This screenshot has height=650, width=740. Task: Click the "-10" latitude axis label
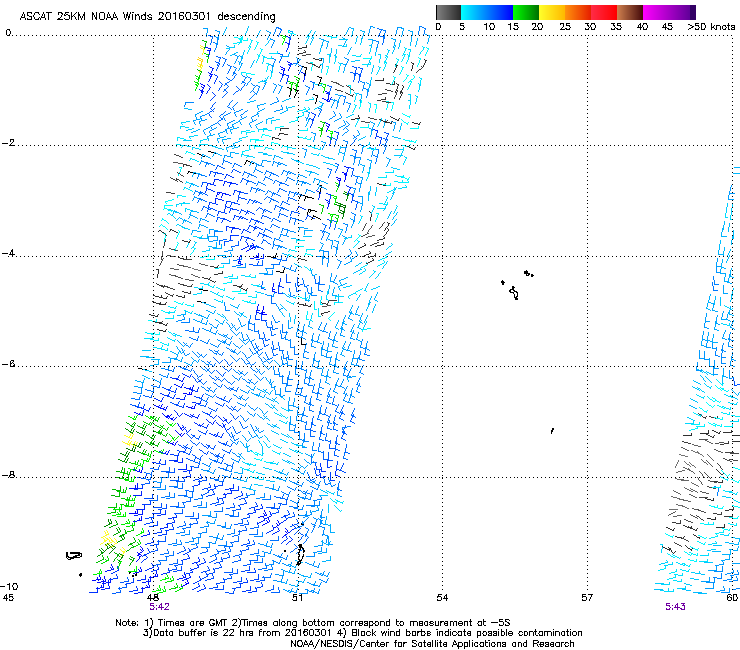[9, 586]
